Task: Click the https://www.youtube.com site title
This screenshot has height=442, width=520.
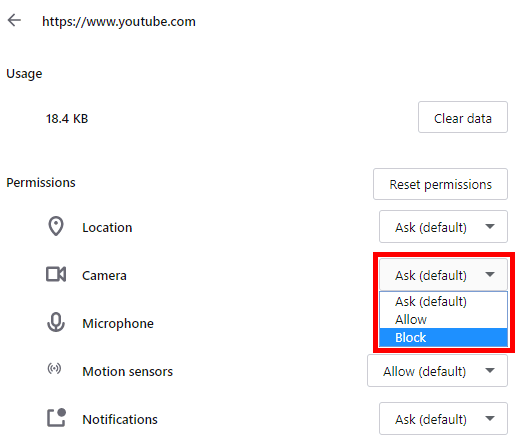Action: pyautogui.click(x=119, y=22)
